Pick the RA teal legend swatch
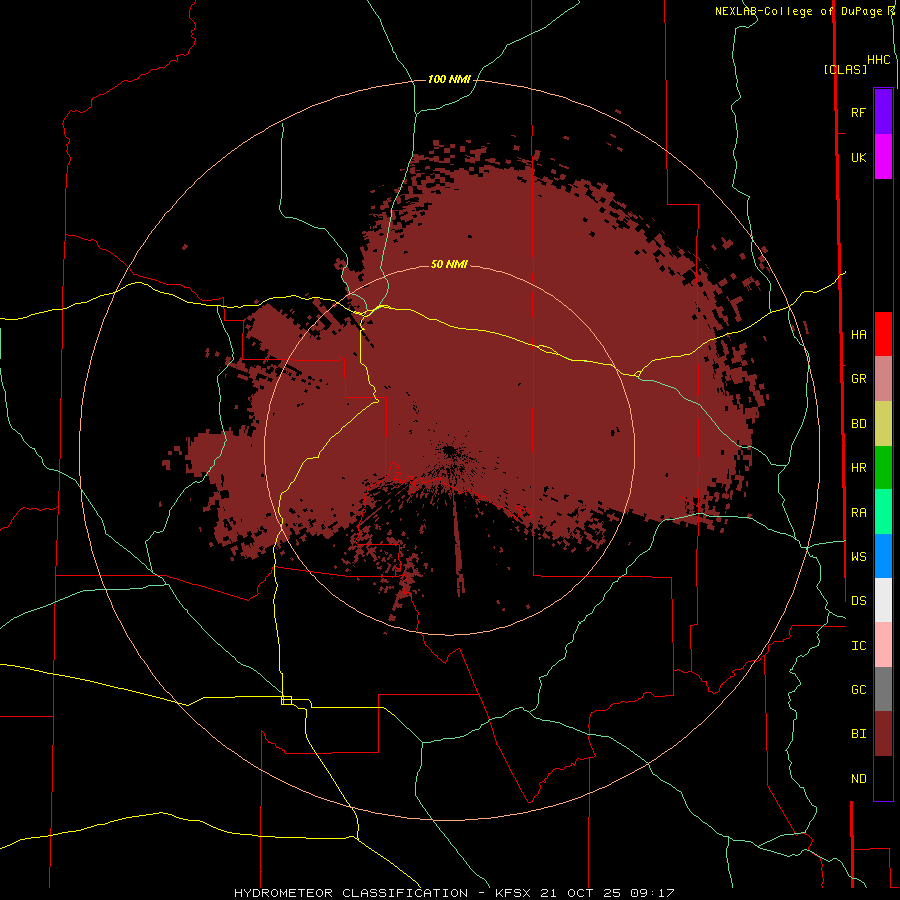 click(883, 512)
